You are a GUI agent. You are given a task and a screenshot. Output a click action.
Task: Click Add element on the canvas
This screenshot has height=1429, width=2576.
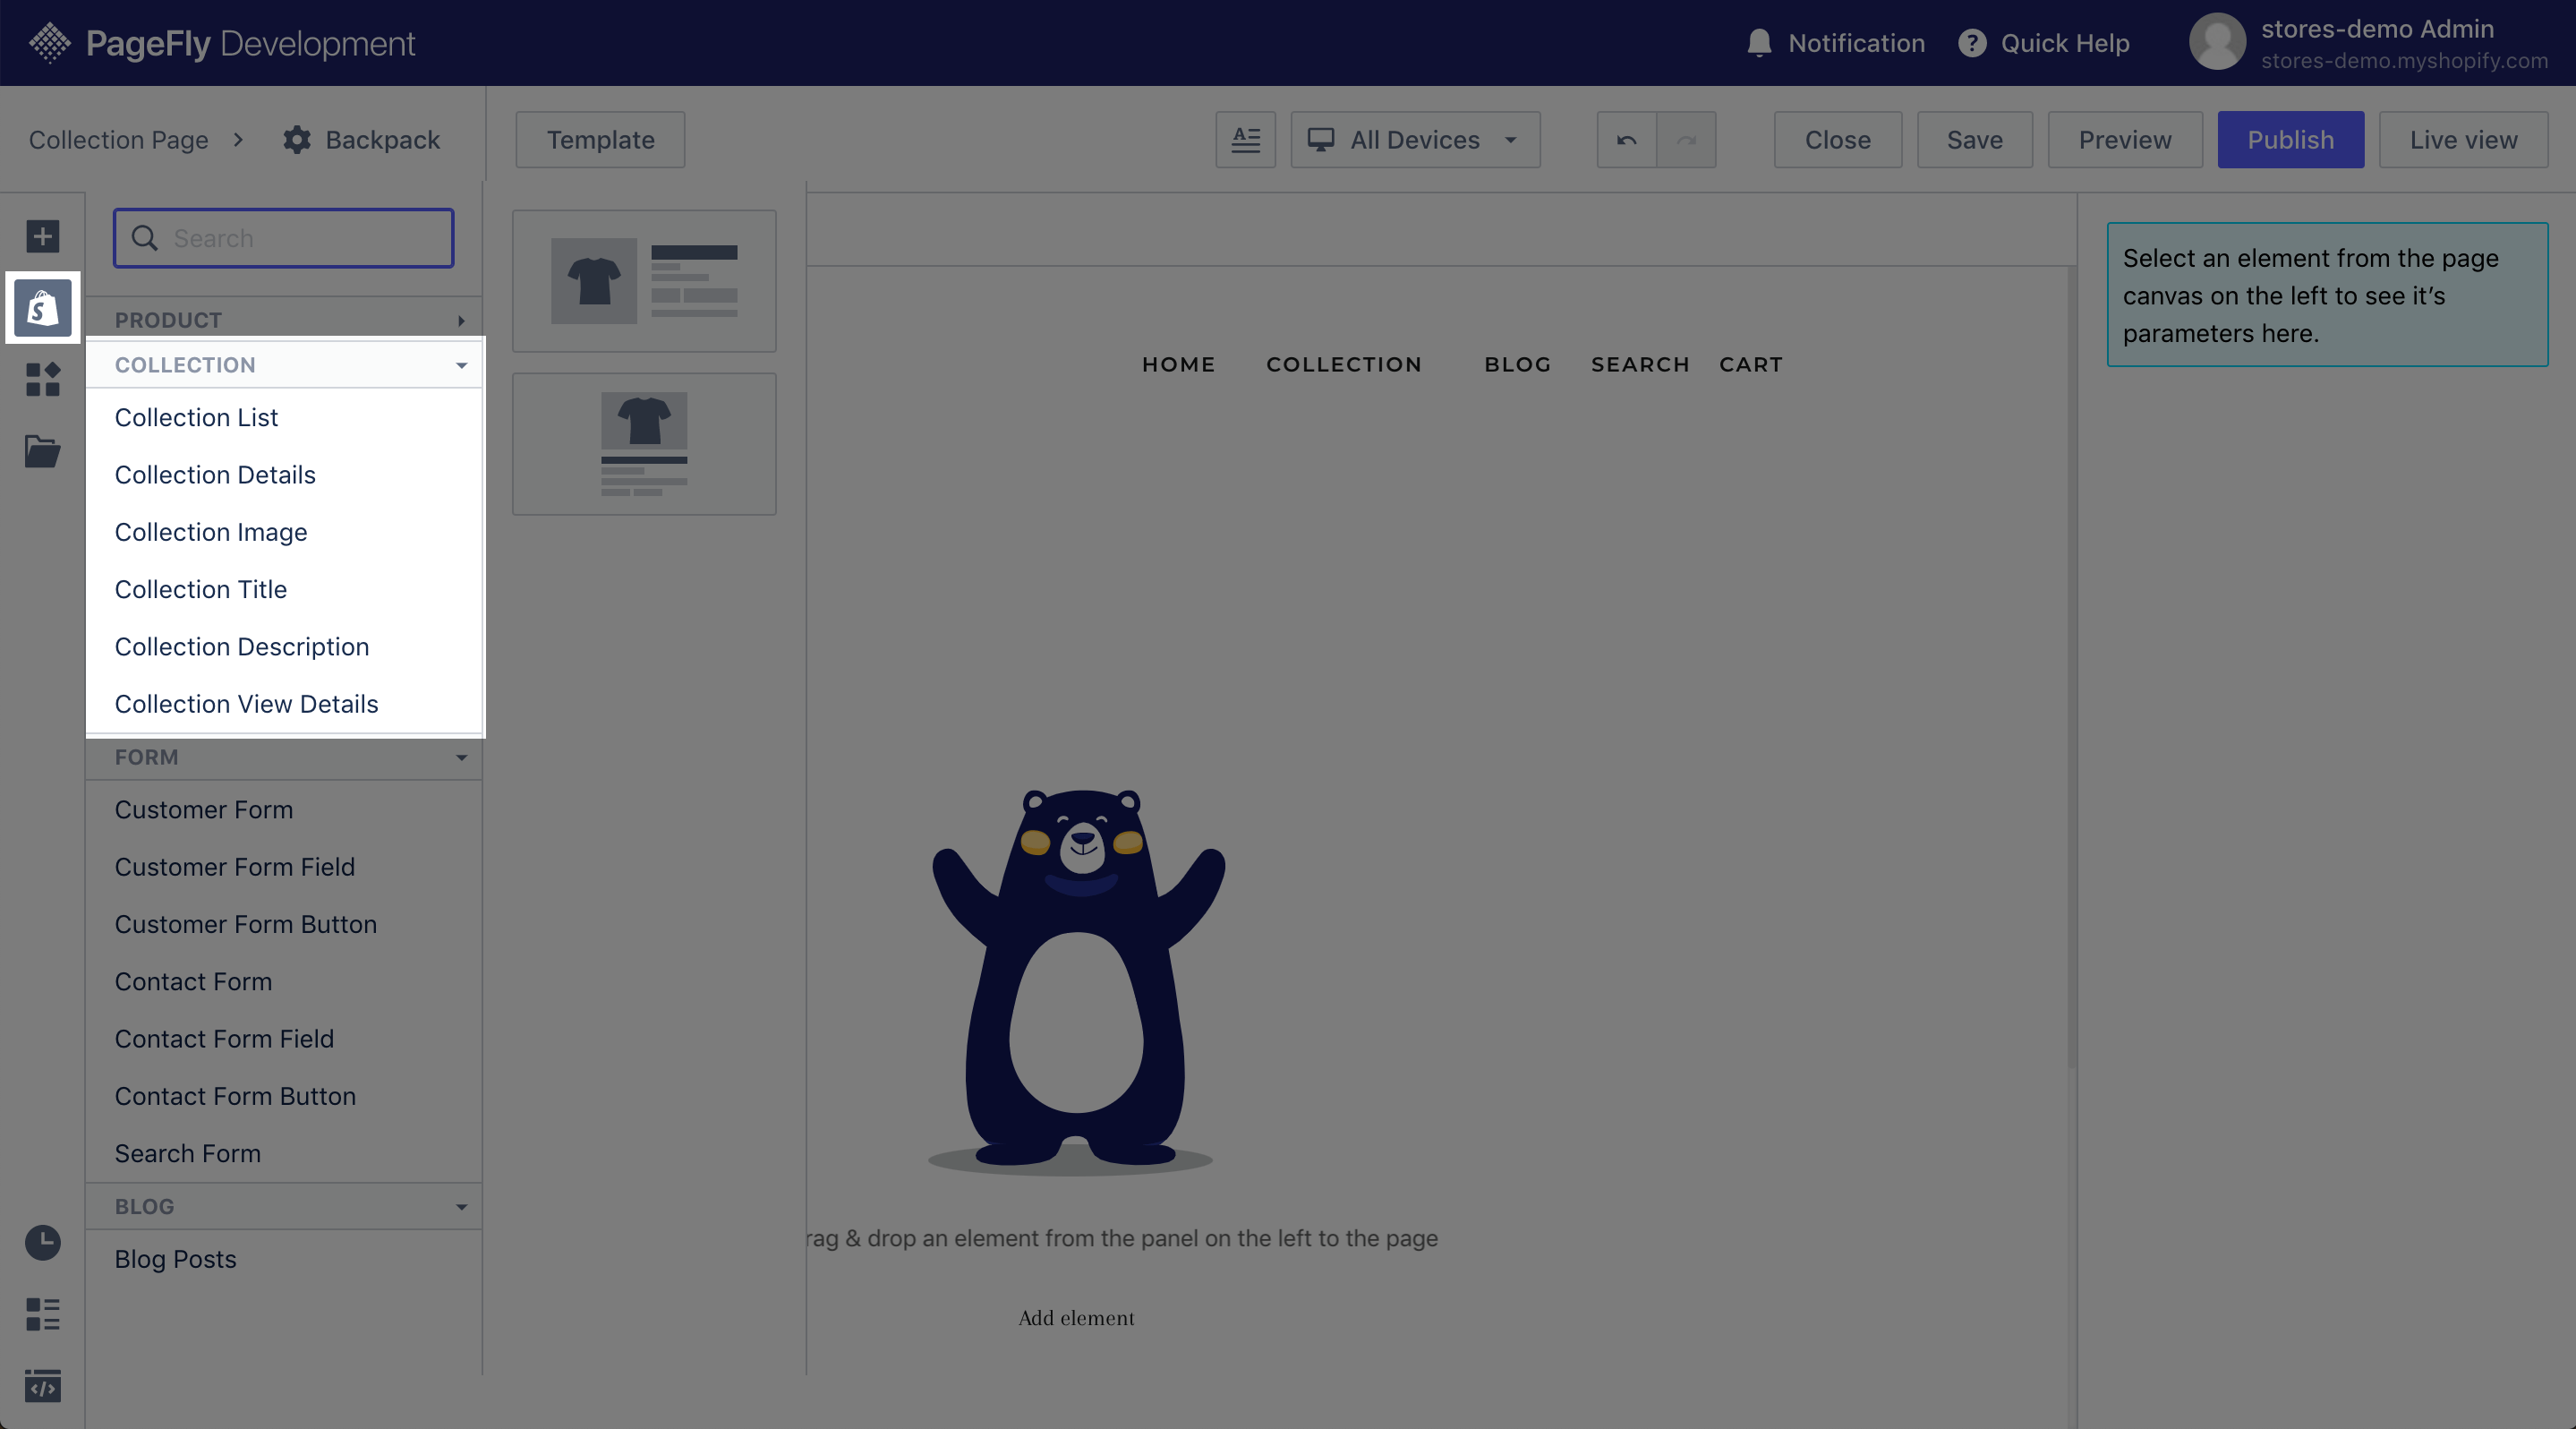[1076, 1318]
